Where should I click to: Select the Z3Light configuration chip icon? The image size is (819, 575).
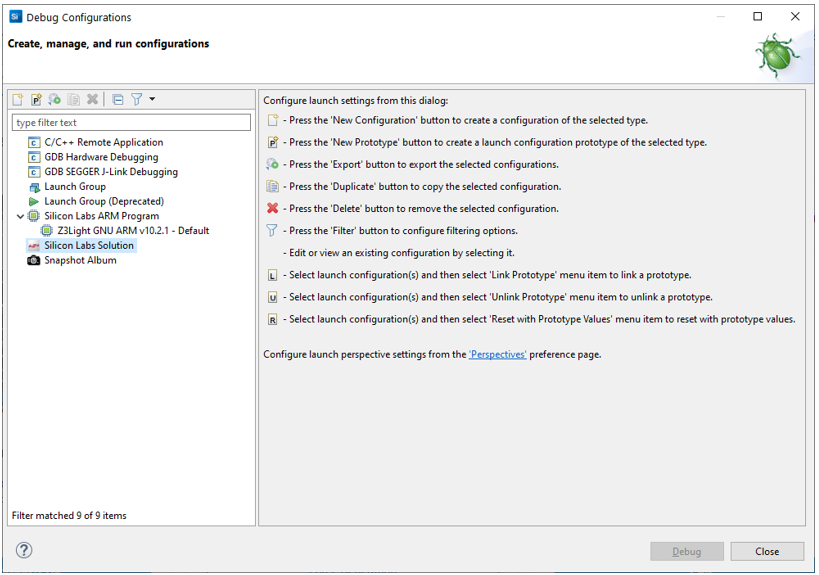(47, 231)
